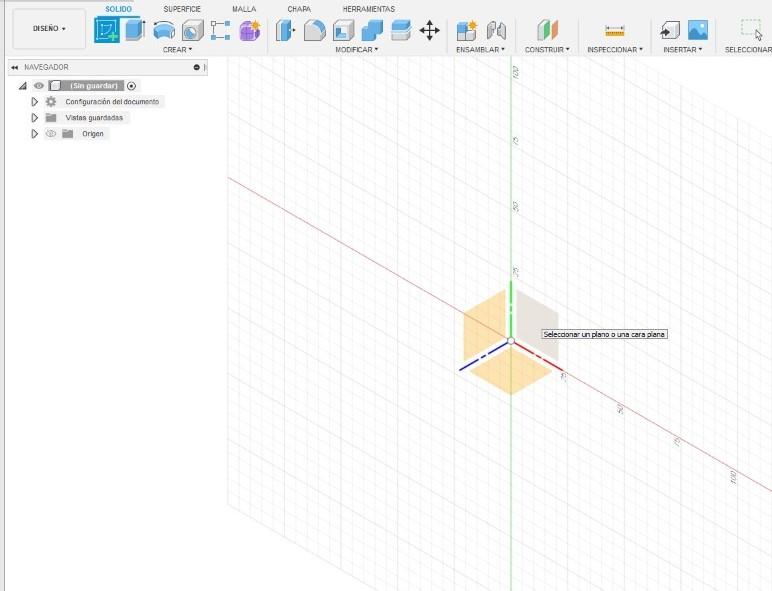Select the Rectangular Pattern tool icon

pyautogui.click(x=221, y=31)
